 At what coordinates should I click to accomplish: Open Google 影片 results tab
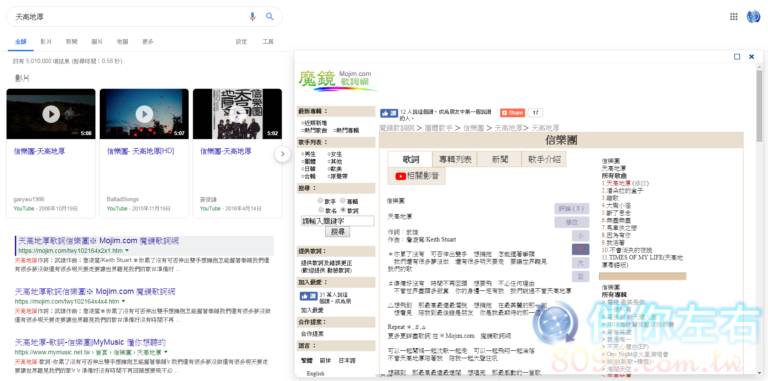click(46, 42)
